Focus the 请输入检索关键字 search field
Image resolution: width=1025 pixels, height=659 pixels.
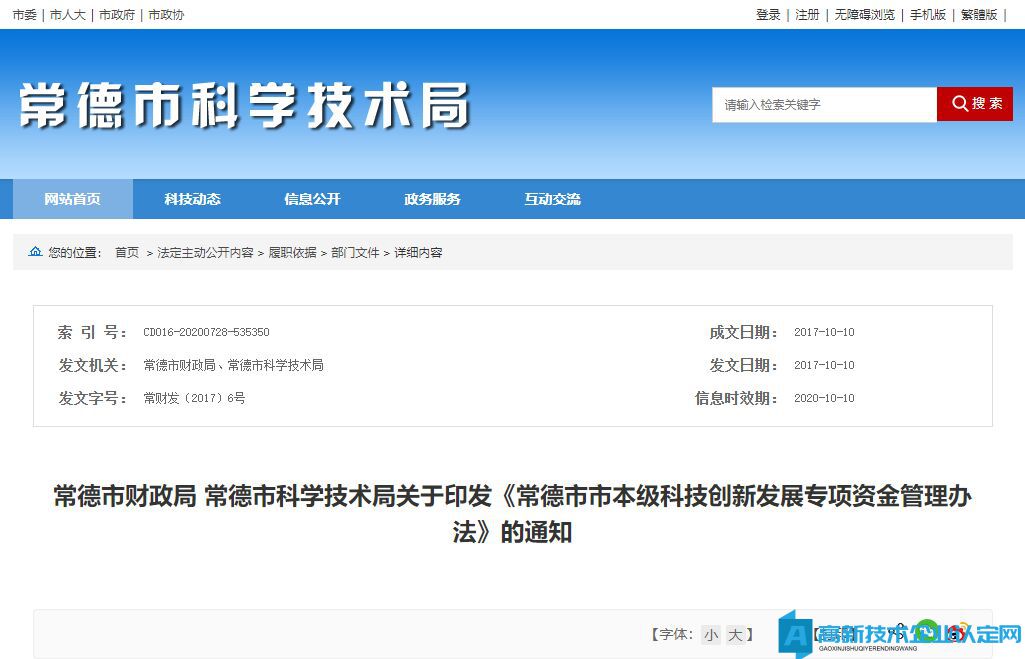(824, 105)
